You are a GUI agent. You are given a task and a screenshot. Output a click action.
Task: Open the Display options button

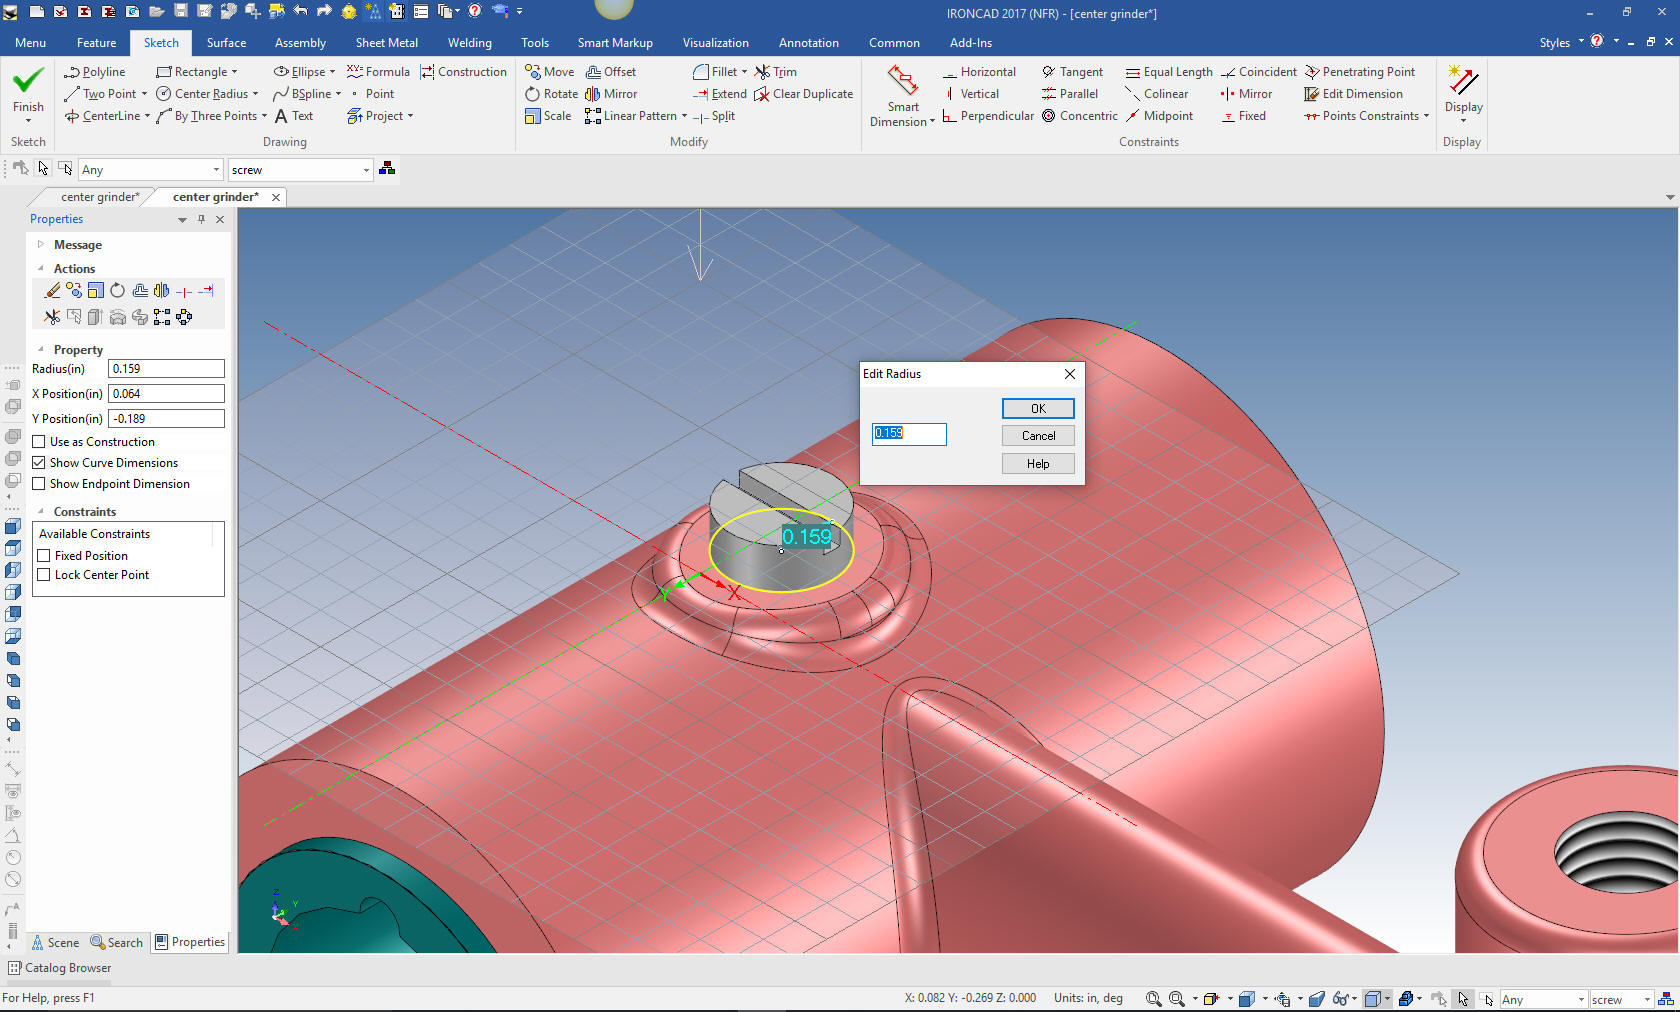point(1463,94)
